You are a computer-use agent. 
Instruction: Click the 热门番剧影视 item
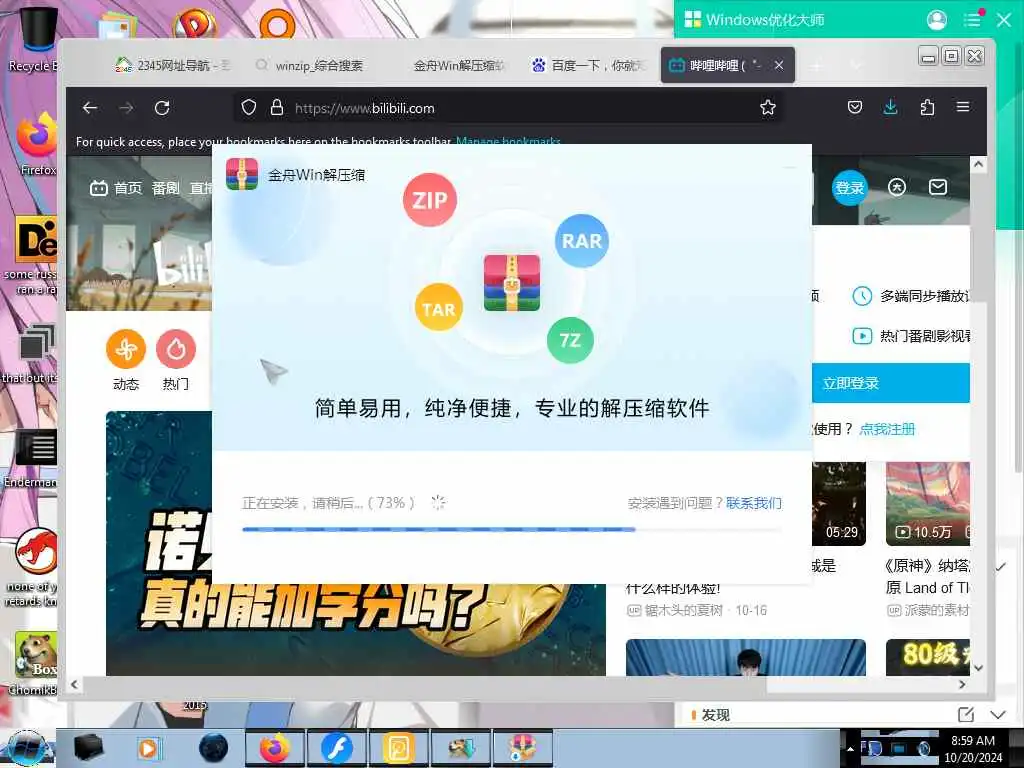[911, 336]
